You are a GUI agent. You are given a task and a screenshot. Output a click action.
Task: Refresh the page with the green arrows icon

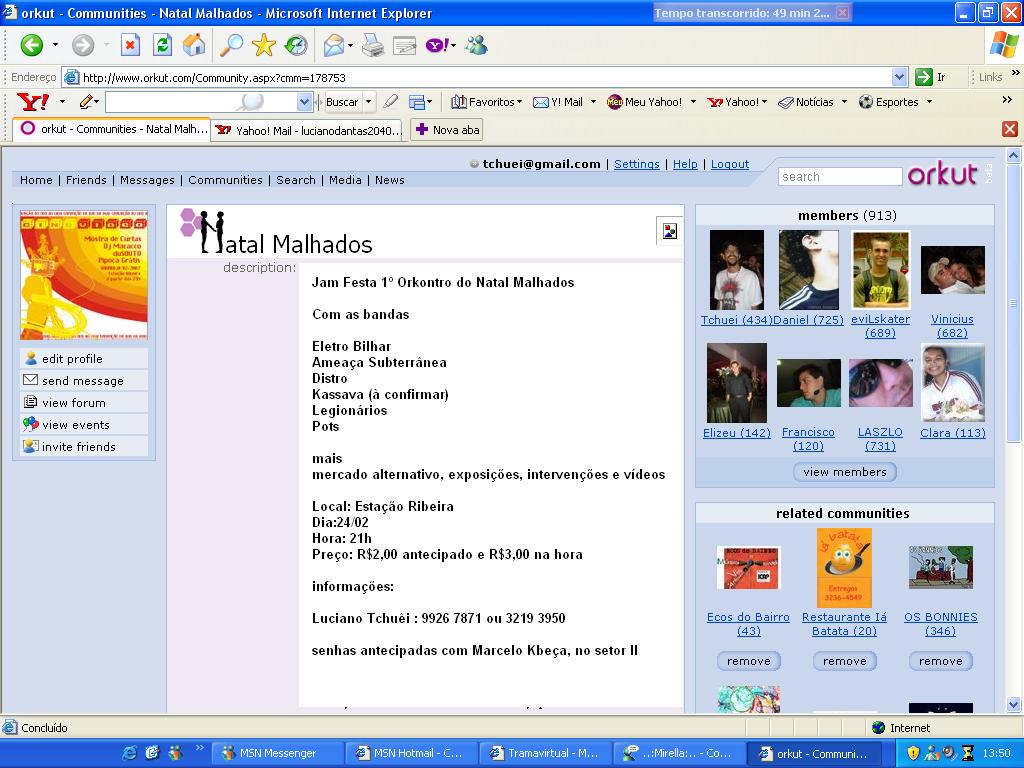(x=162, y=45)
